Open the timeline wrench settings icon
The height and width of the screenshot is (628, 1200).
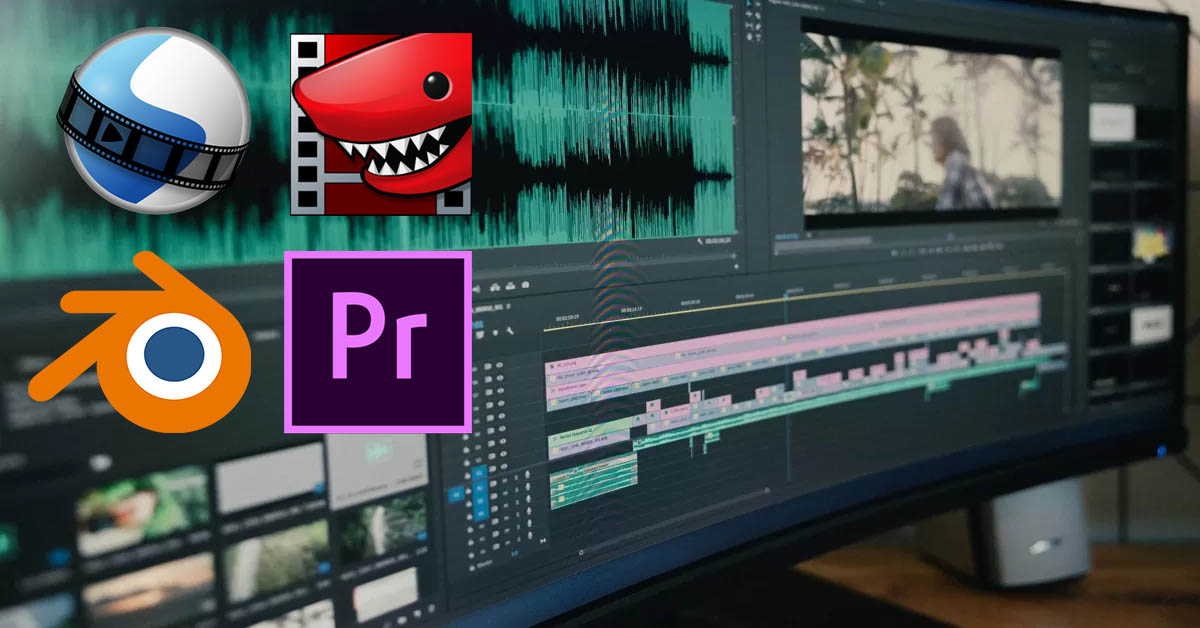(x=510, y=330)
